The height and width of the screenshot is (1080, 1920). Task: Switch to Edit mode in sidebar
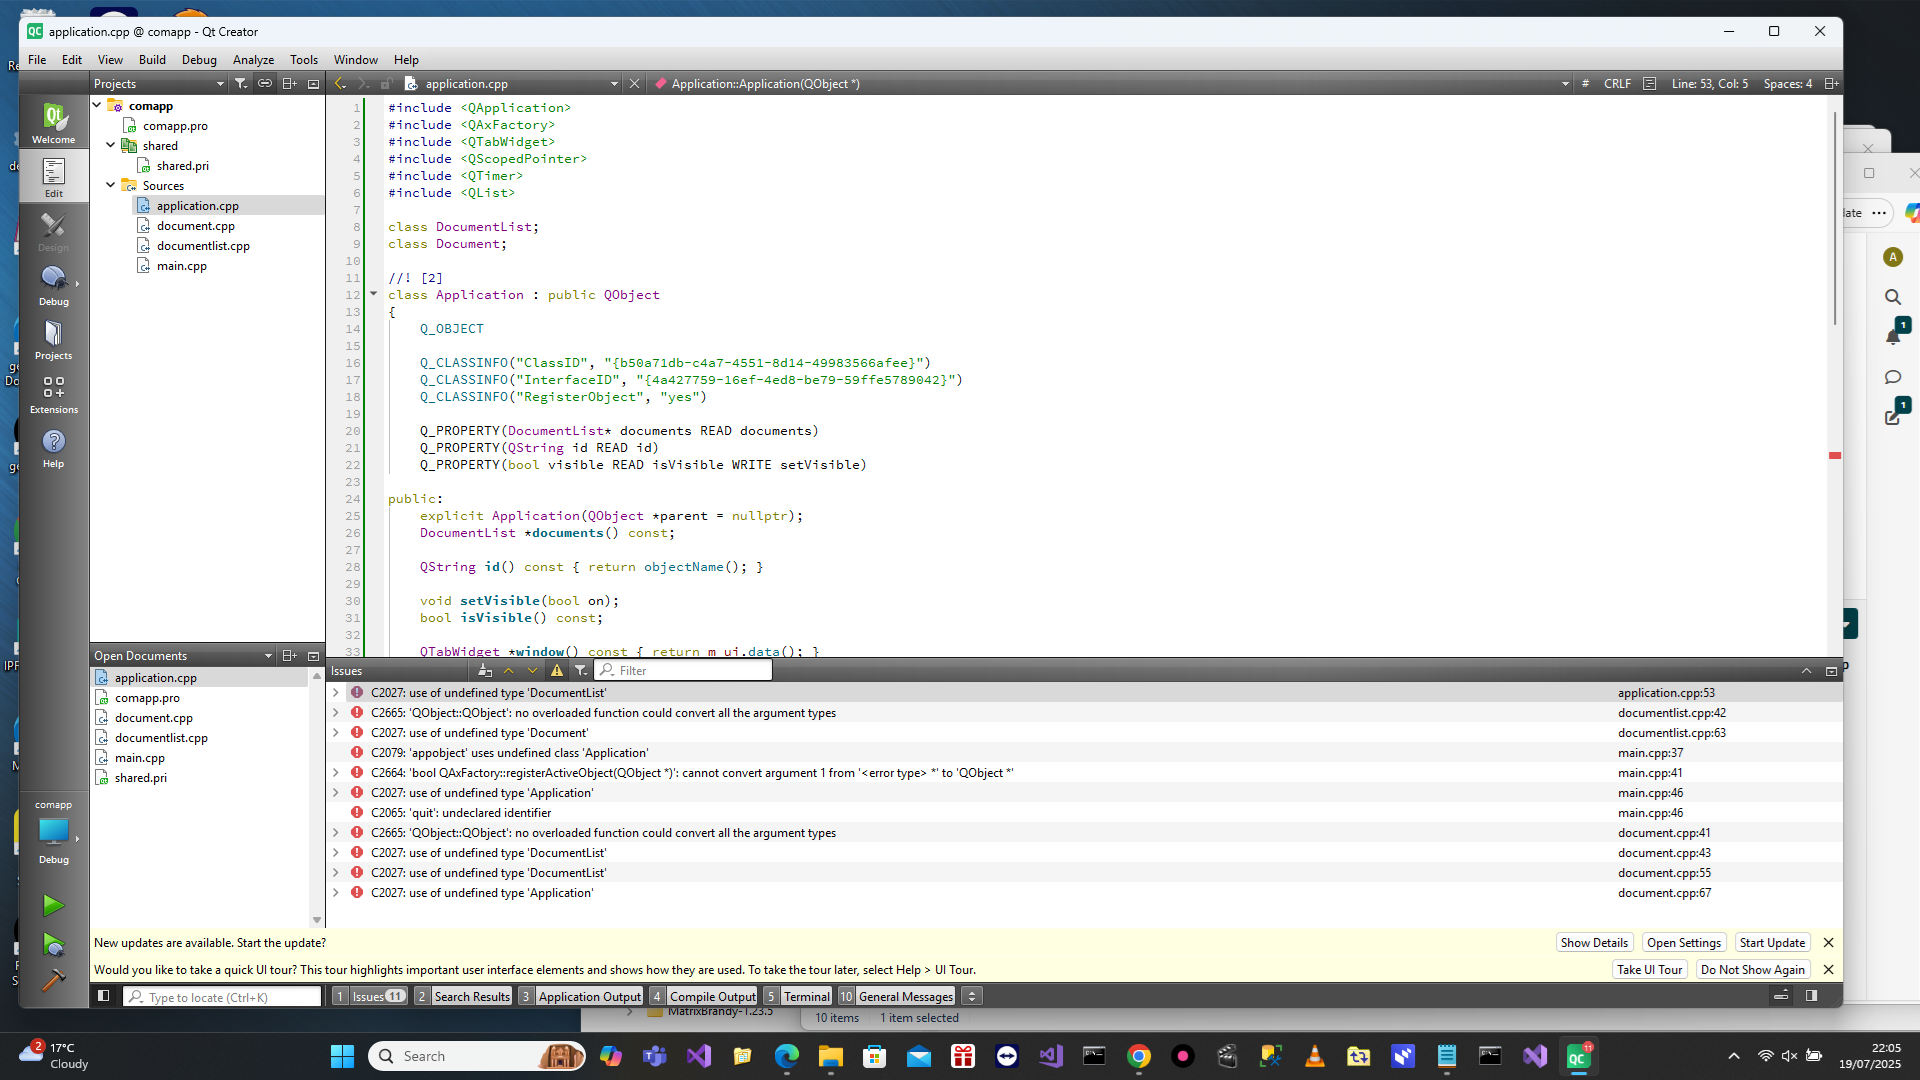54,177
